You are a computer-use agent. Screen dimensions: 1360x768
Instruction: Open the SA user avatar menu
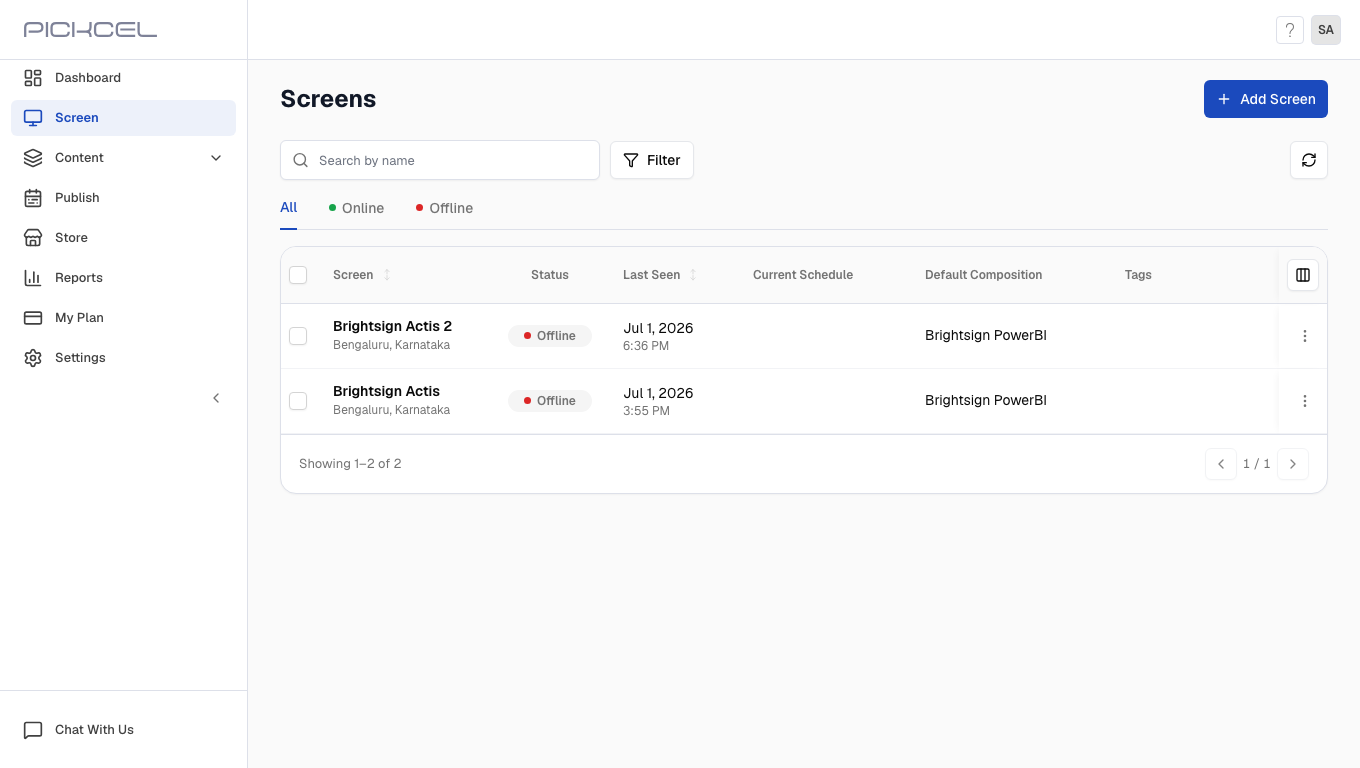pos(1326,30)
